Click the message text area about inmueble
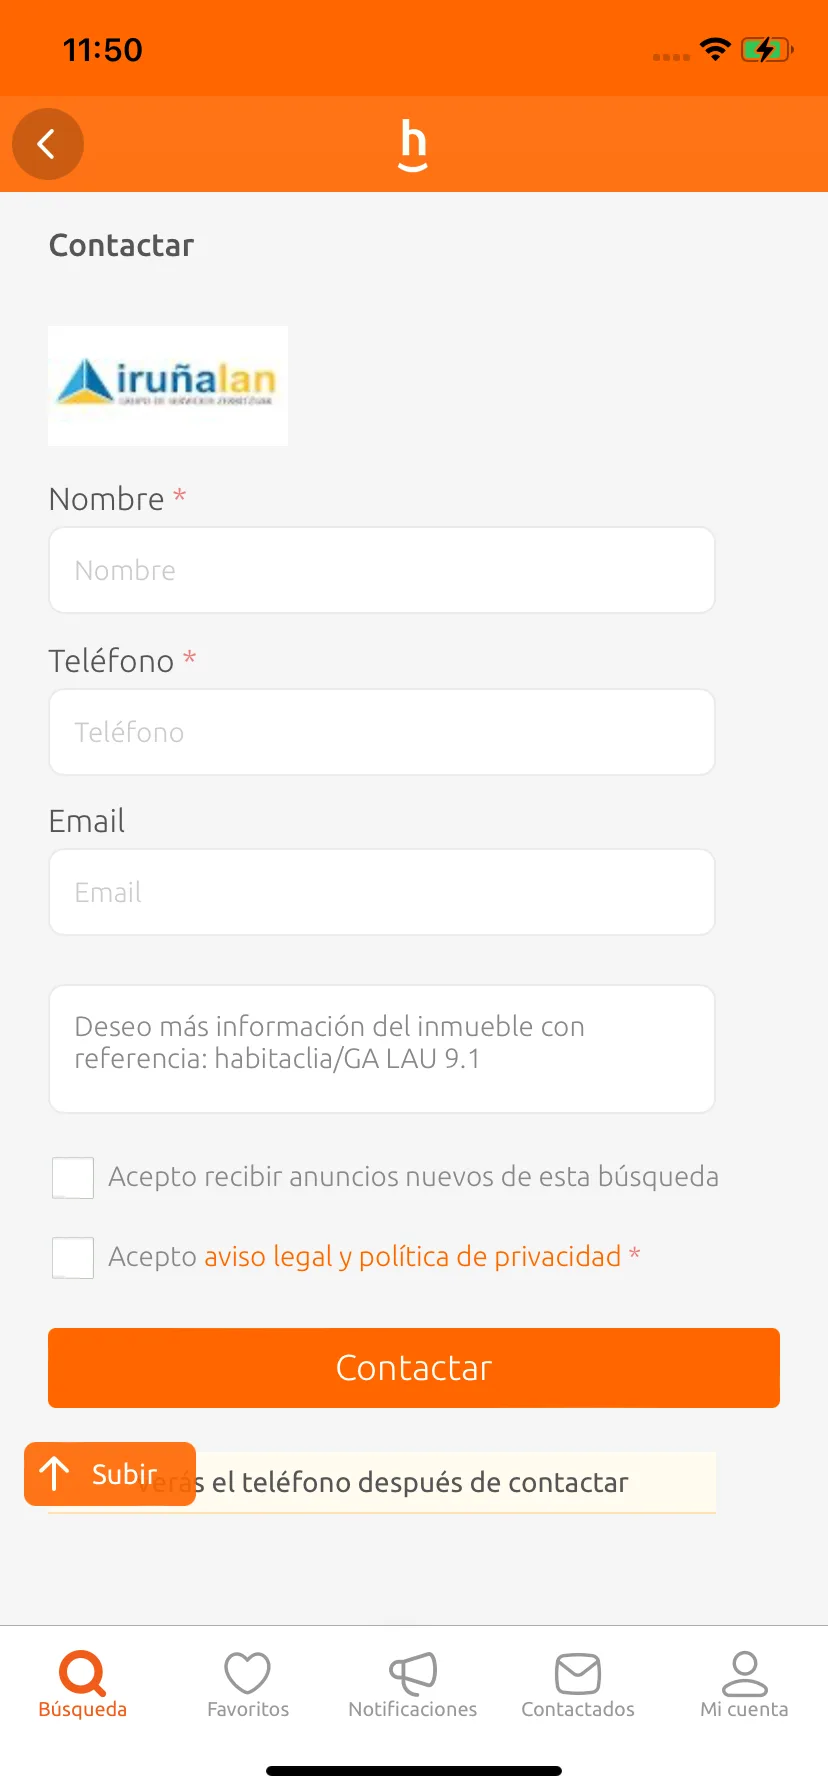The width and height of the screenshot is (828, 1792). tap(382, 1049)
